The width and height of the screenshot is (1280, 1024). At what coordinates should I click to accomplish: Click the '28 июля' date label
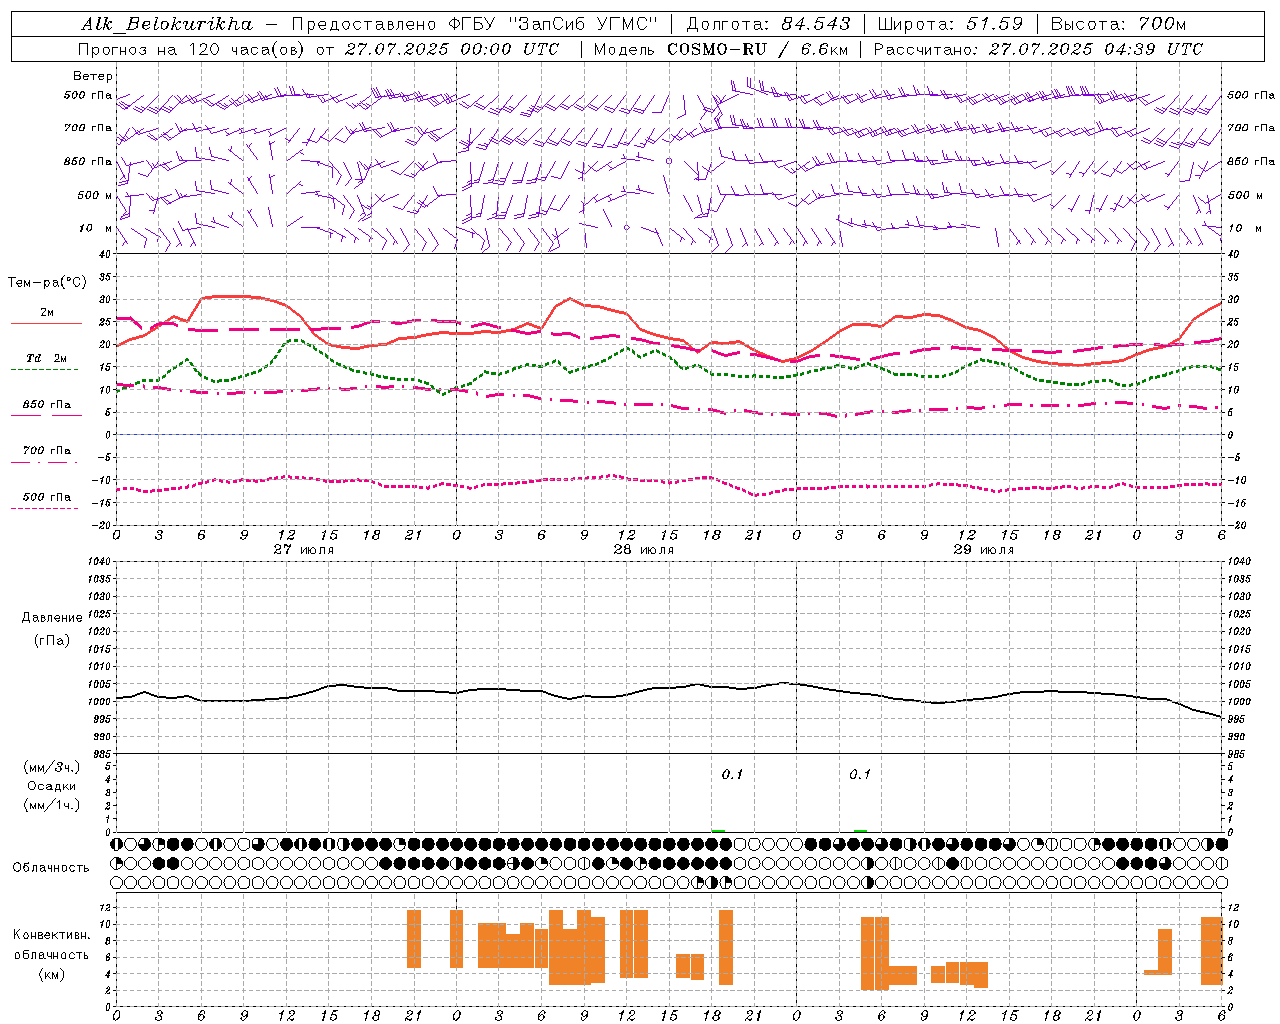[643, 550]
